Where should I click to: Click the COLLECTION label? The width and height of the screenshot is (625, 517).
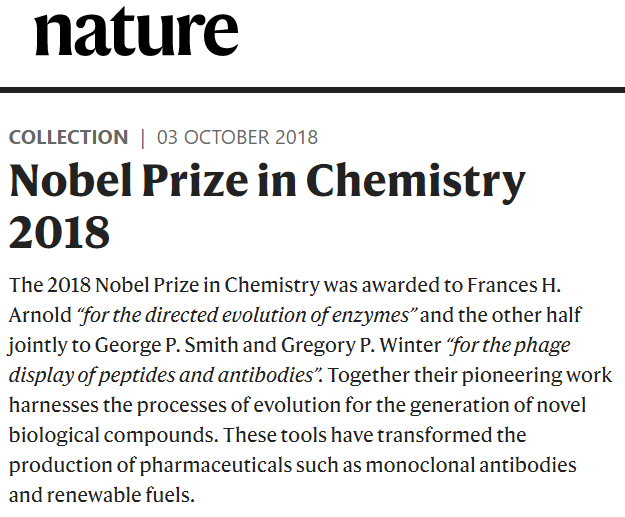tap(68, 138)
